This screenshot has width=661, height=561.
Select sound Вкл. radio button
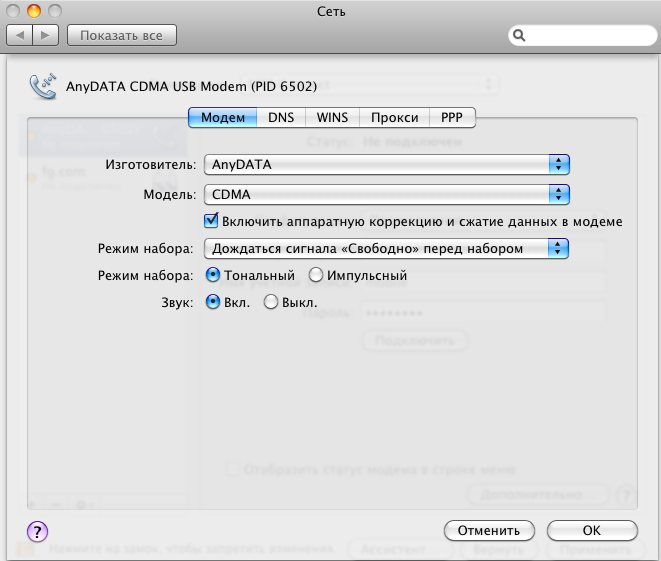click(213, 302)
